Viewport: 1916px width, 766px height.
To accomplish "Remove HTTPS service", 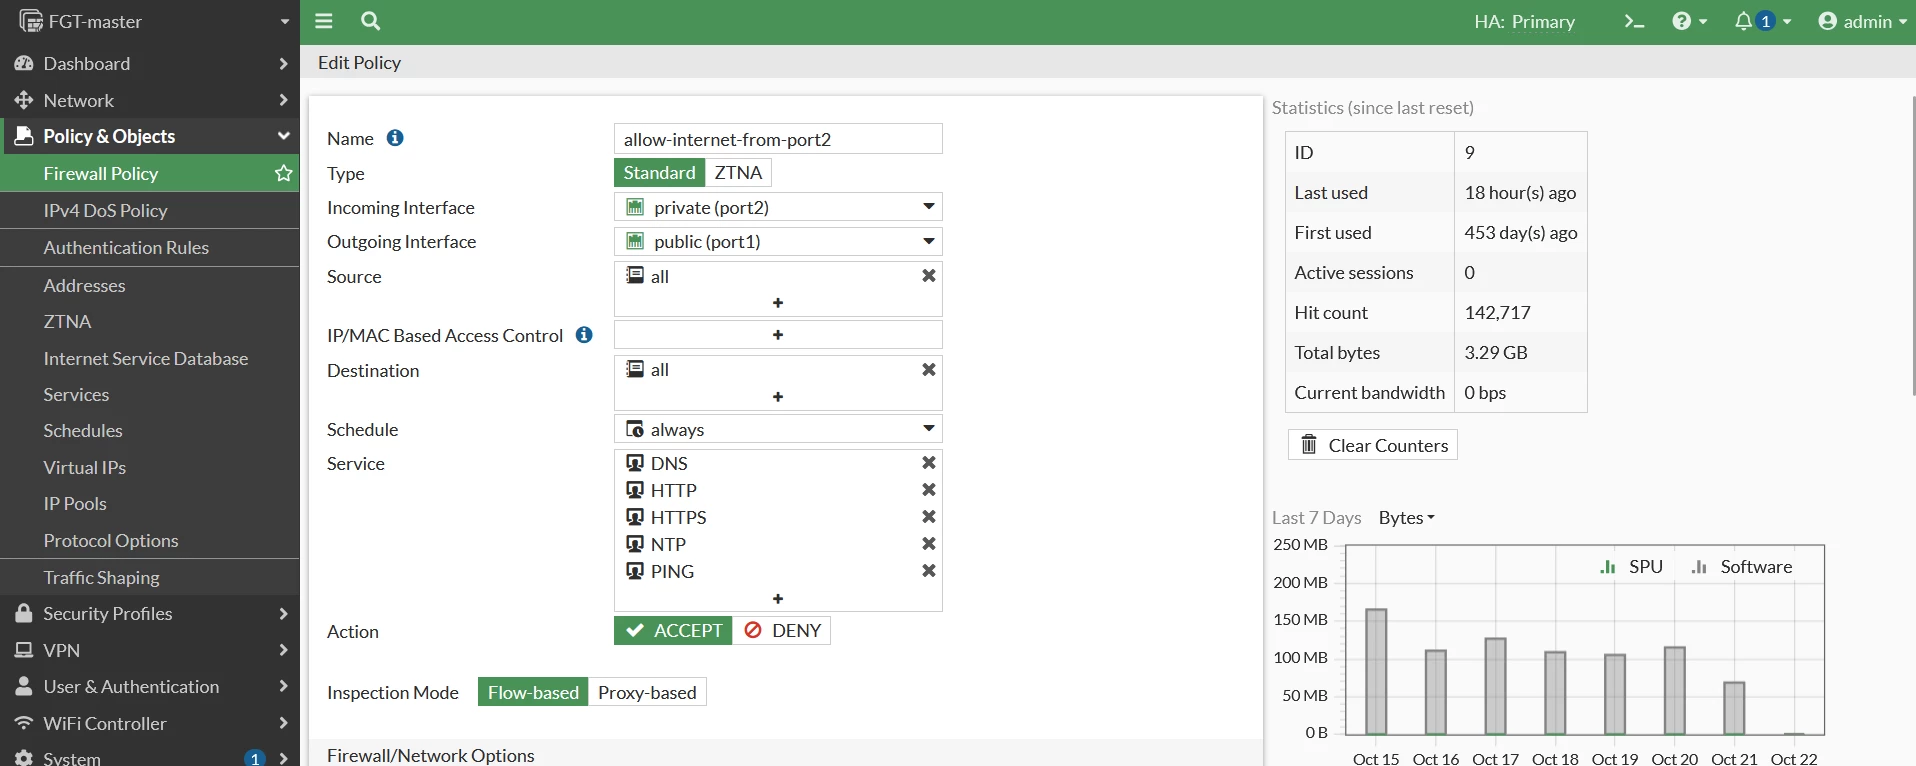I will [x=929, y=517].
